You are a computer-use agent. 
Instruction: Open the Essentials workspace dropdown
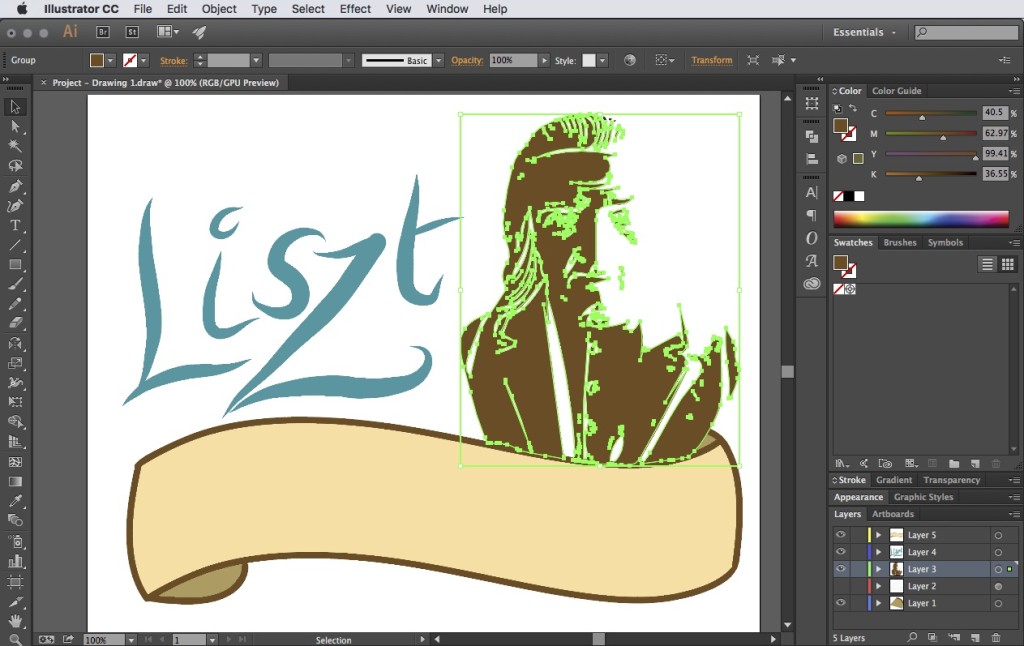coord(865,32)
